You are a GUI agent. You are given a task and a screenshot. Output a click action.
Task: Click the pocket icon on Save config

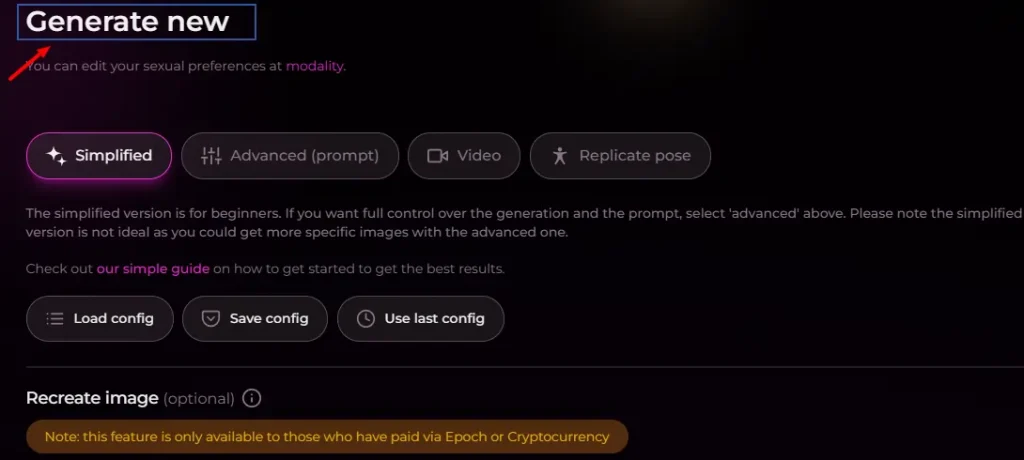[x=210, y=319]
